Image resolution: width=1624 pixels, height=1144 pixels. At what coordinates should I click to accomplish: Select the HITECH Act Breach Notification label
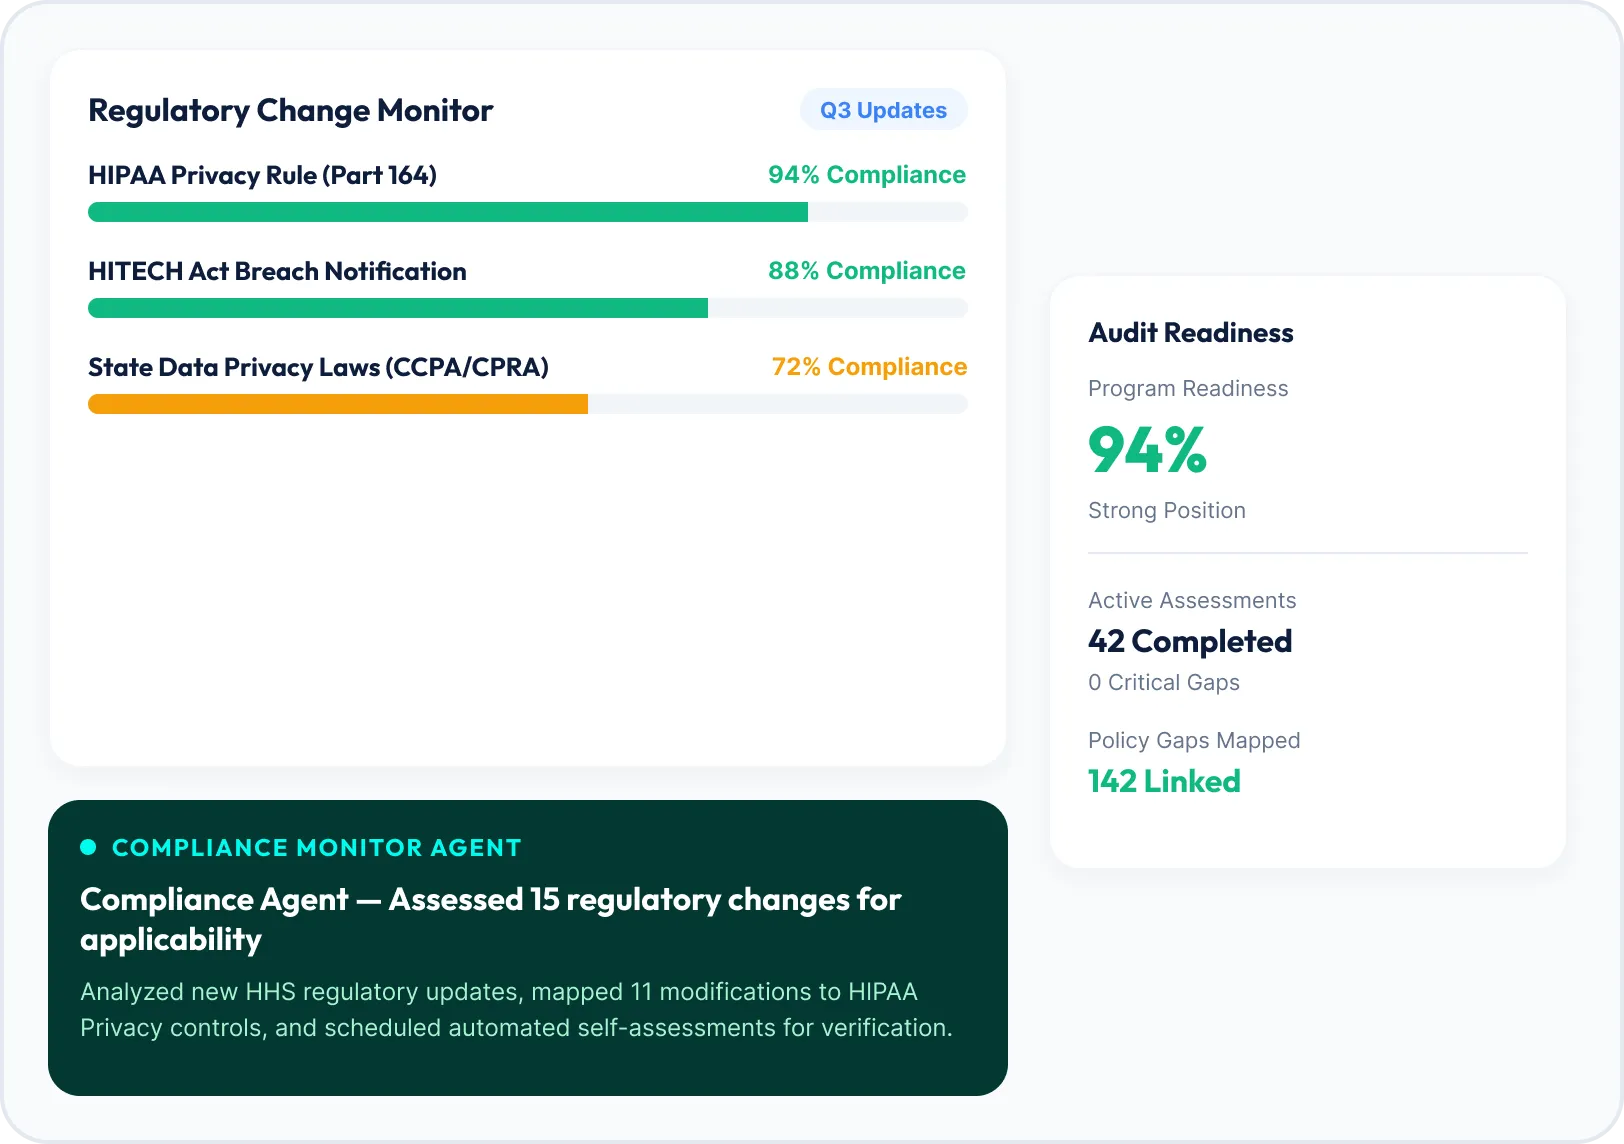point(277,271)
